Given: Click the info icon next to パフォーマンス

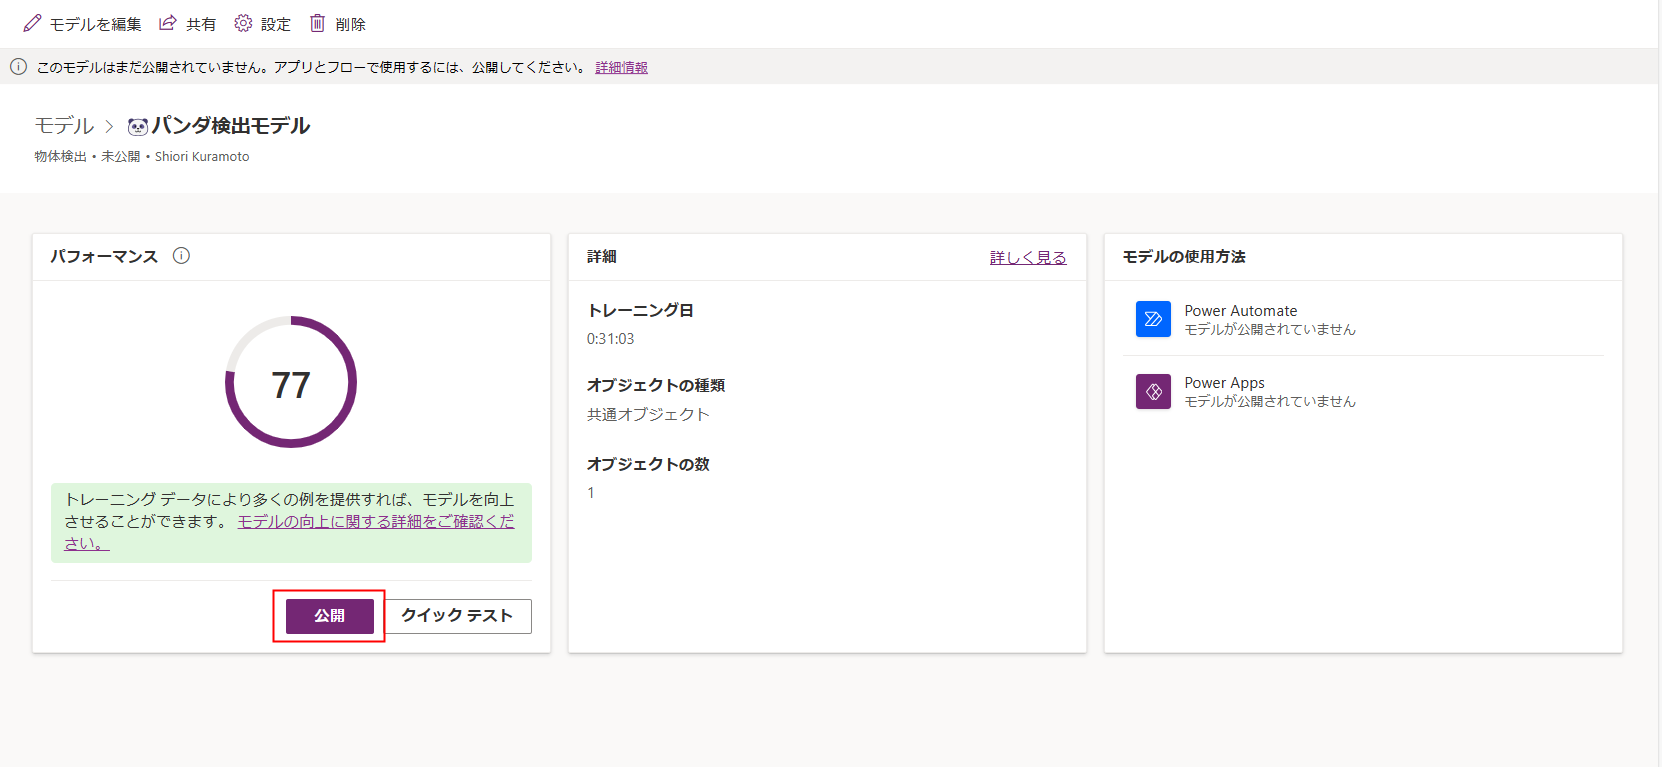Looking at the screenshot, I should pyautogui.click(x=181, y=256).
